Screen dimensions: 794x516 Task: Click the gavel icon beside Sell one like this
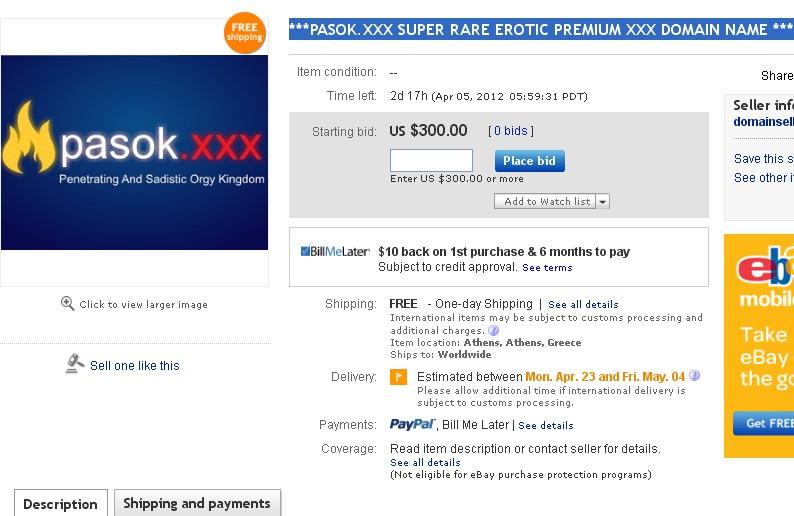coord(74,364)
